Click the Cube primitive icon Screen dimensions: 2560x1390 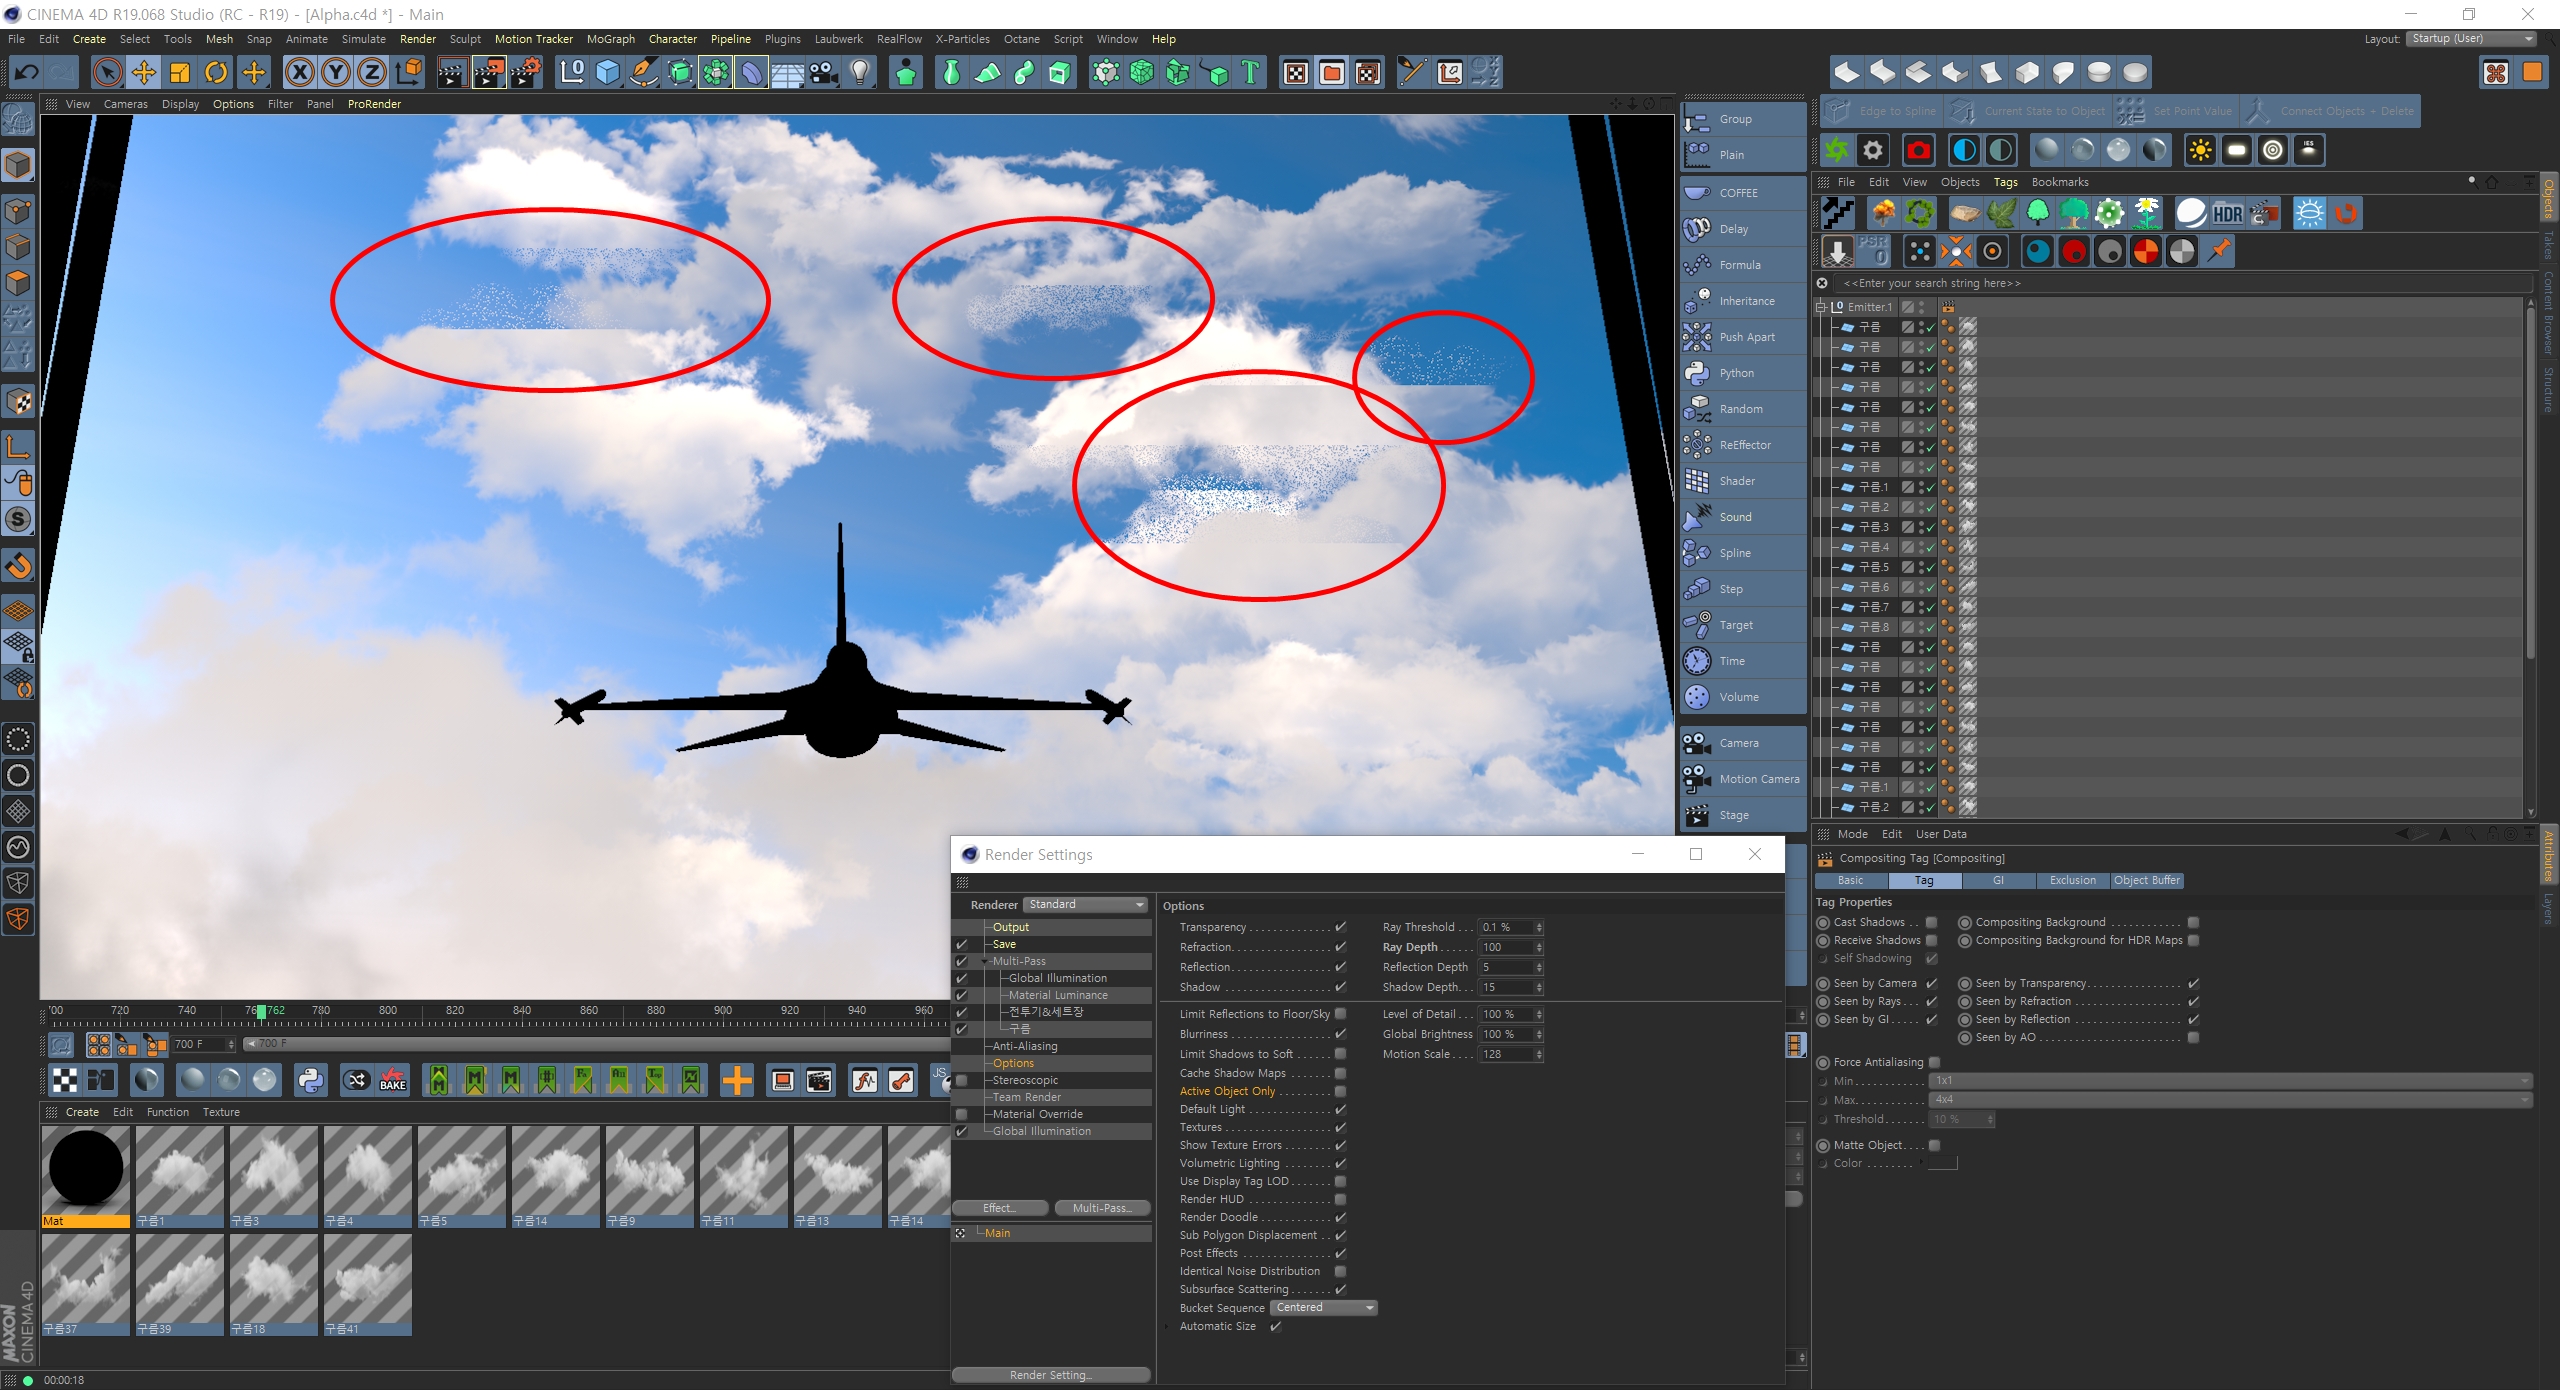click(x=608, y=72)
